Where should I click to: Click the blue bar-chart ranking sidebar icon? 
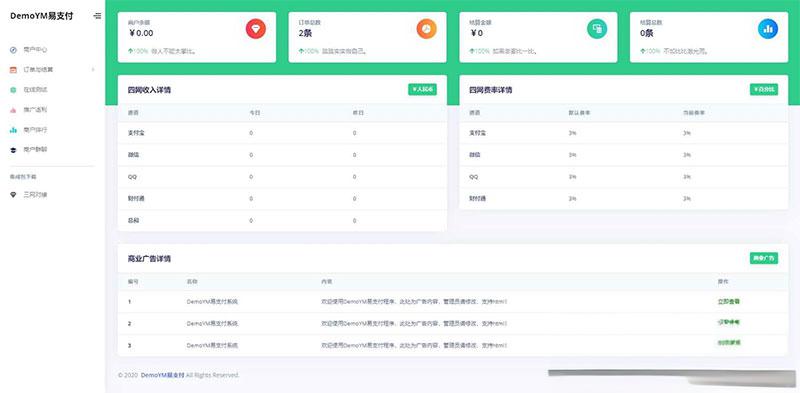[13, 130]
